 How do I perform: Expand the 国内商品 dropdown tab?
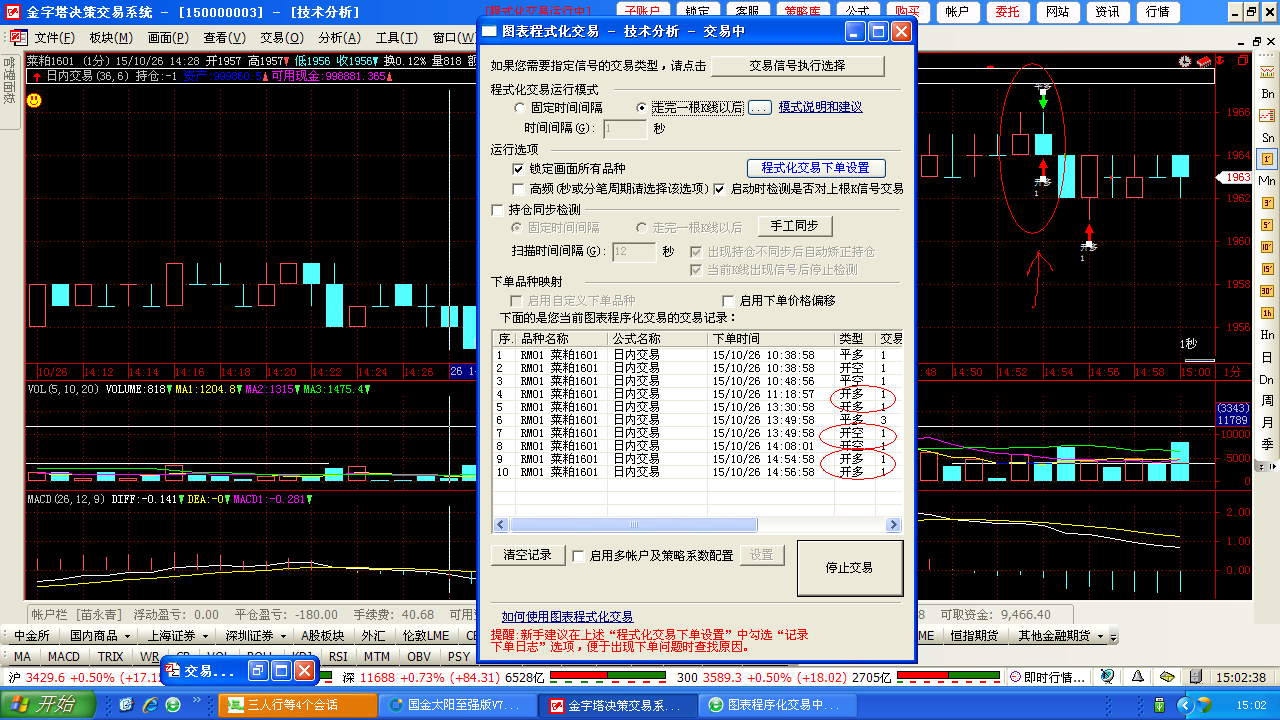point(100,636)
